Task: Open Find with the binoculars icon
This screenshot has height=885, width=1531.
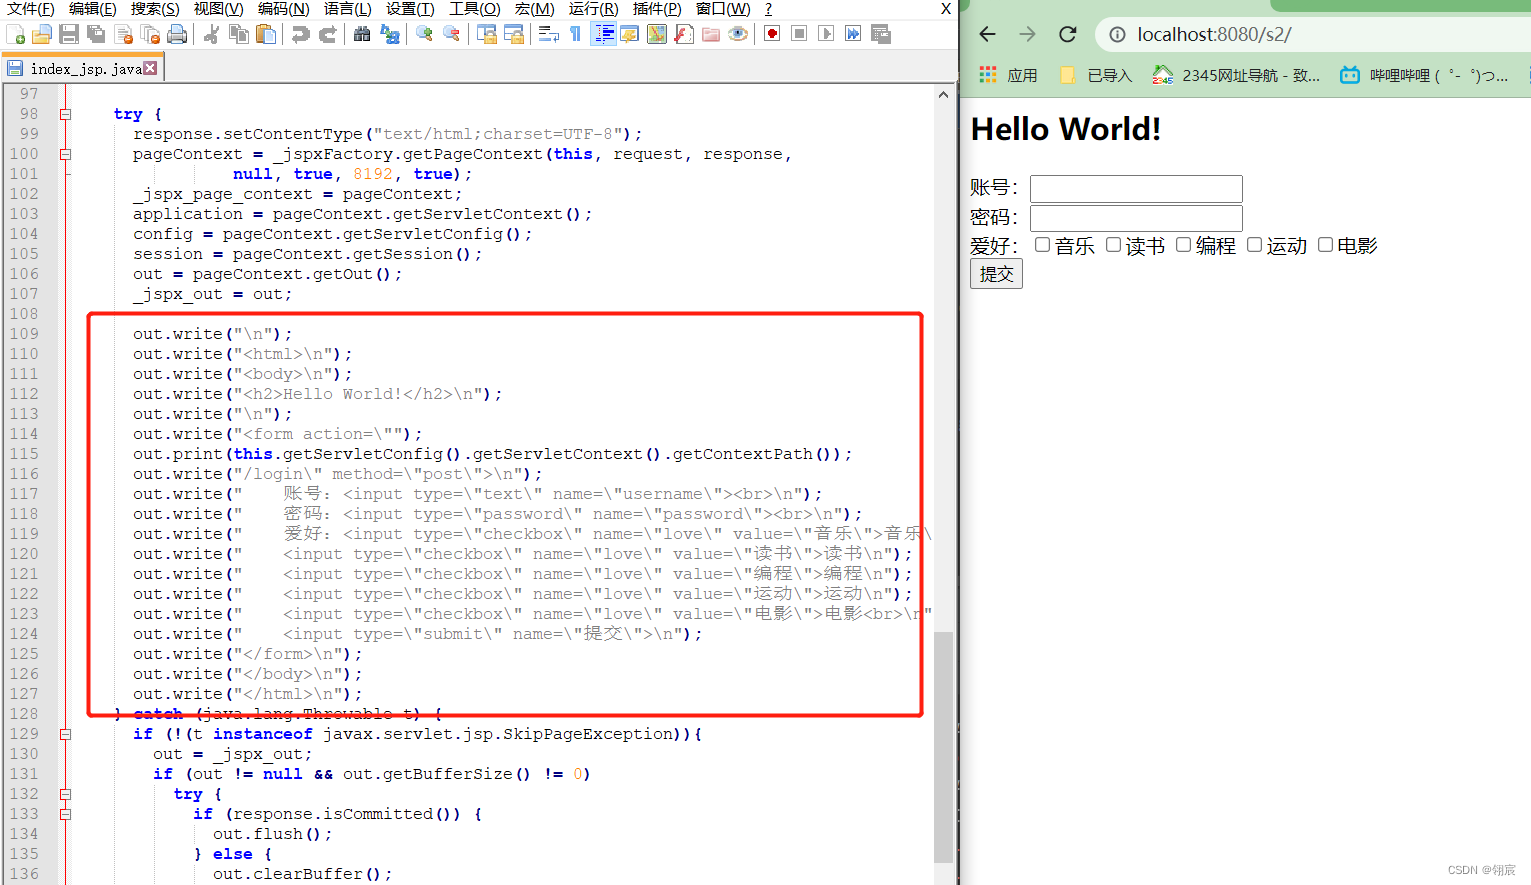Action: 362,35
